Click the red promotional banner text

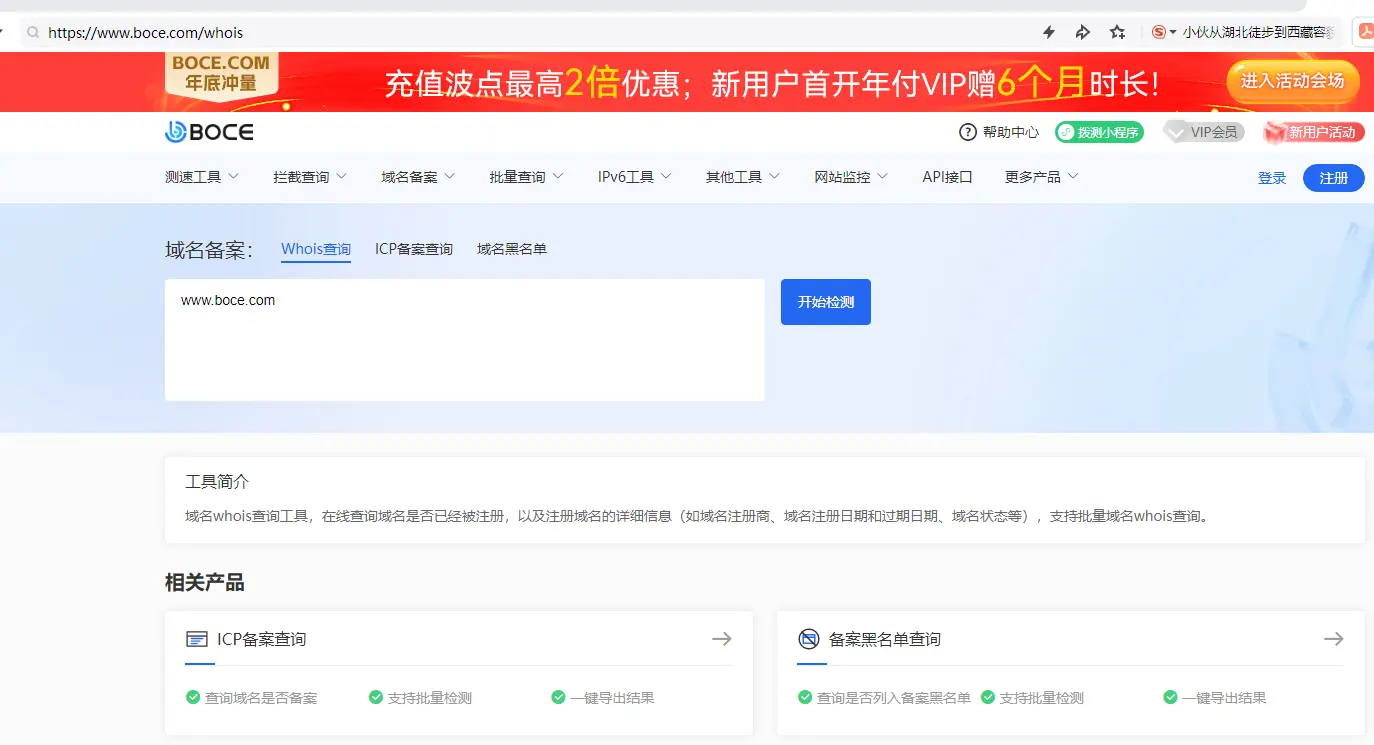click(772, 83)
